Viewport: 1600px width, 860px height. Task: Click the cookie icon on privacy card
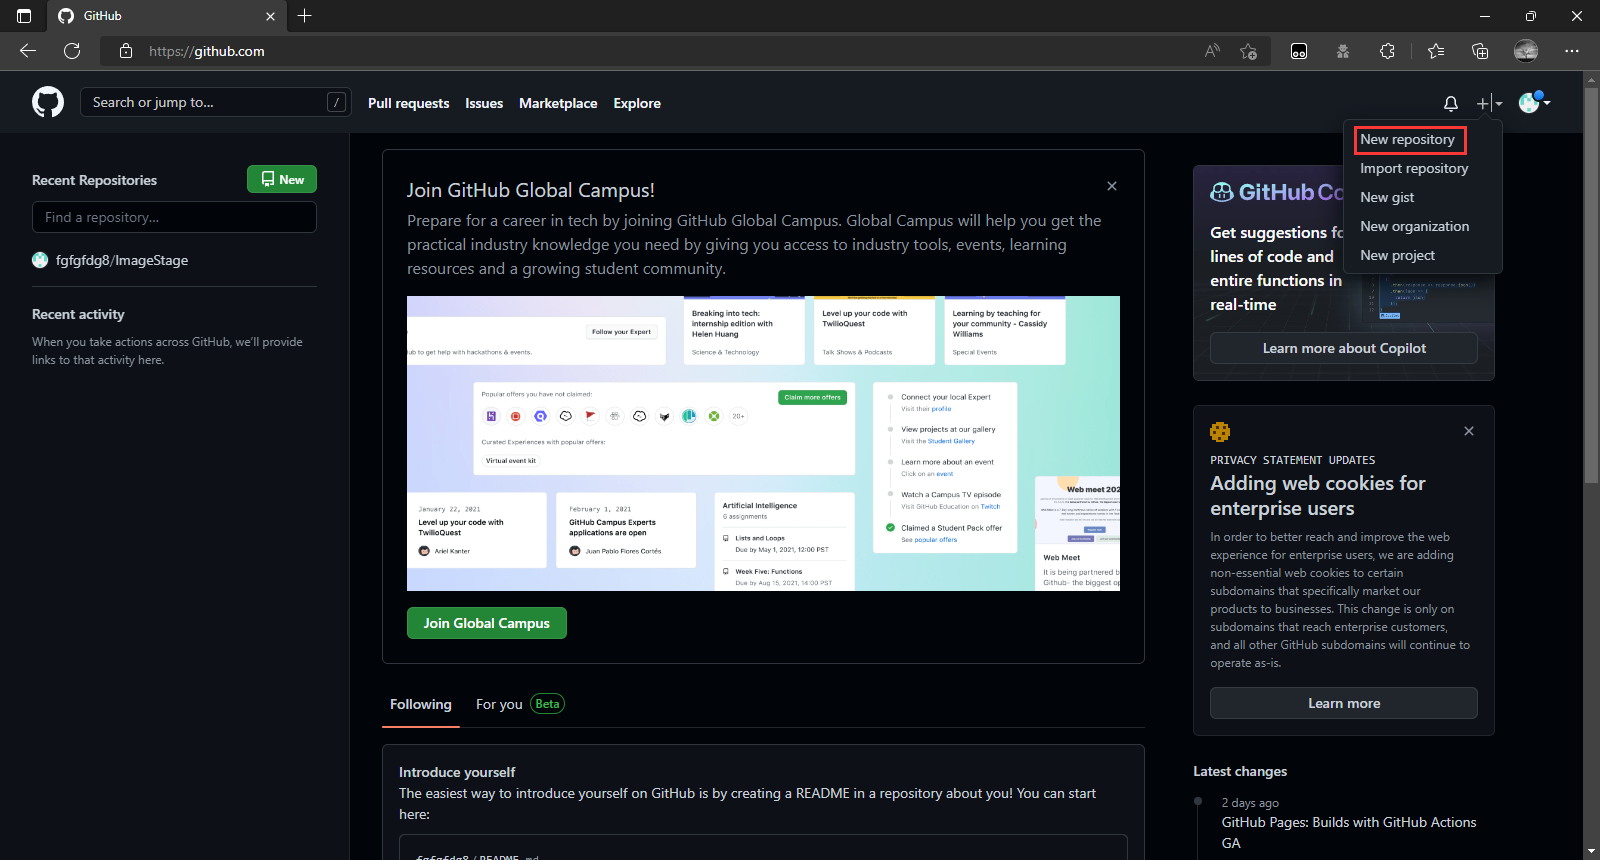pos(1220,432)
